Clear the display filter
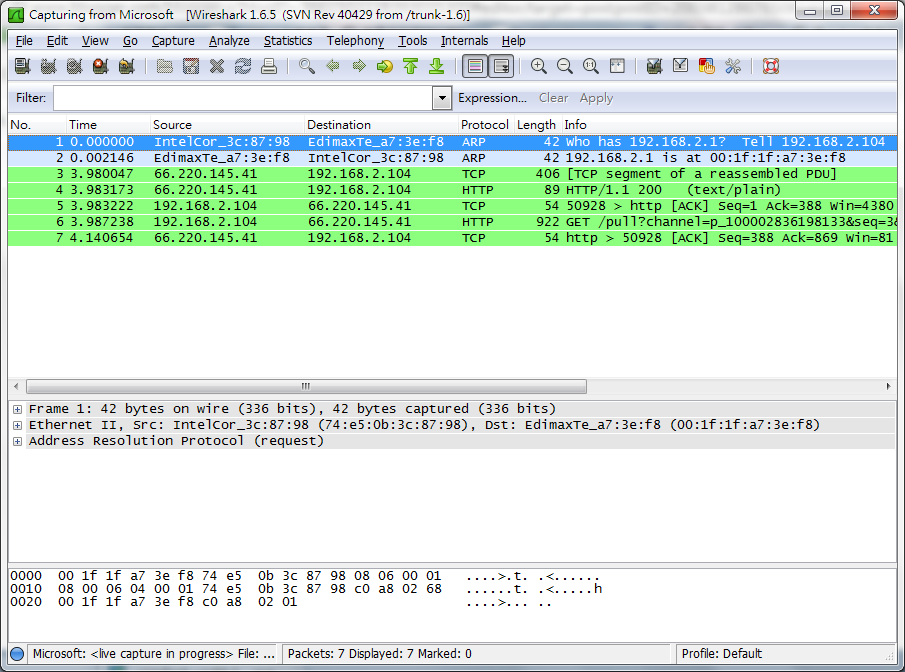The image size is (905, 672). [554, 98]
